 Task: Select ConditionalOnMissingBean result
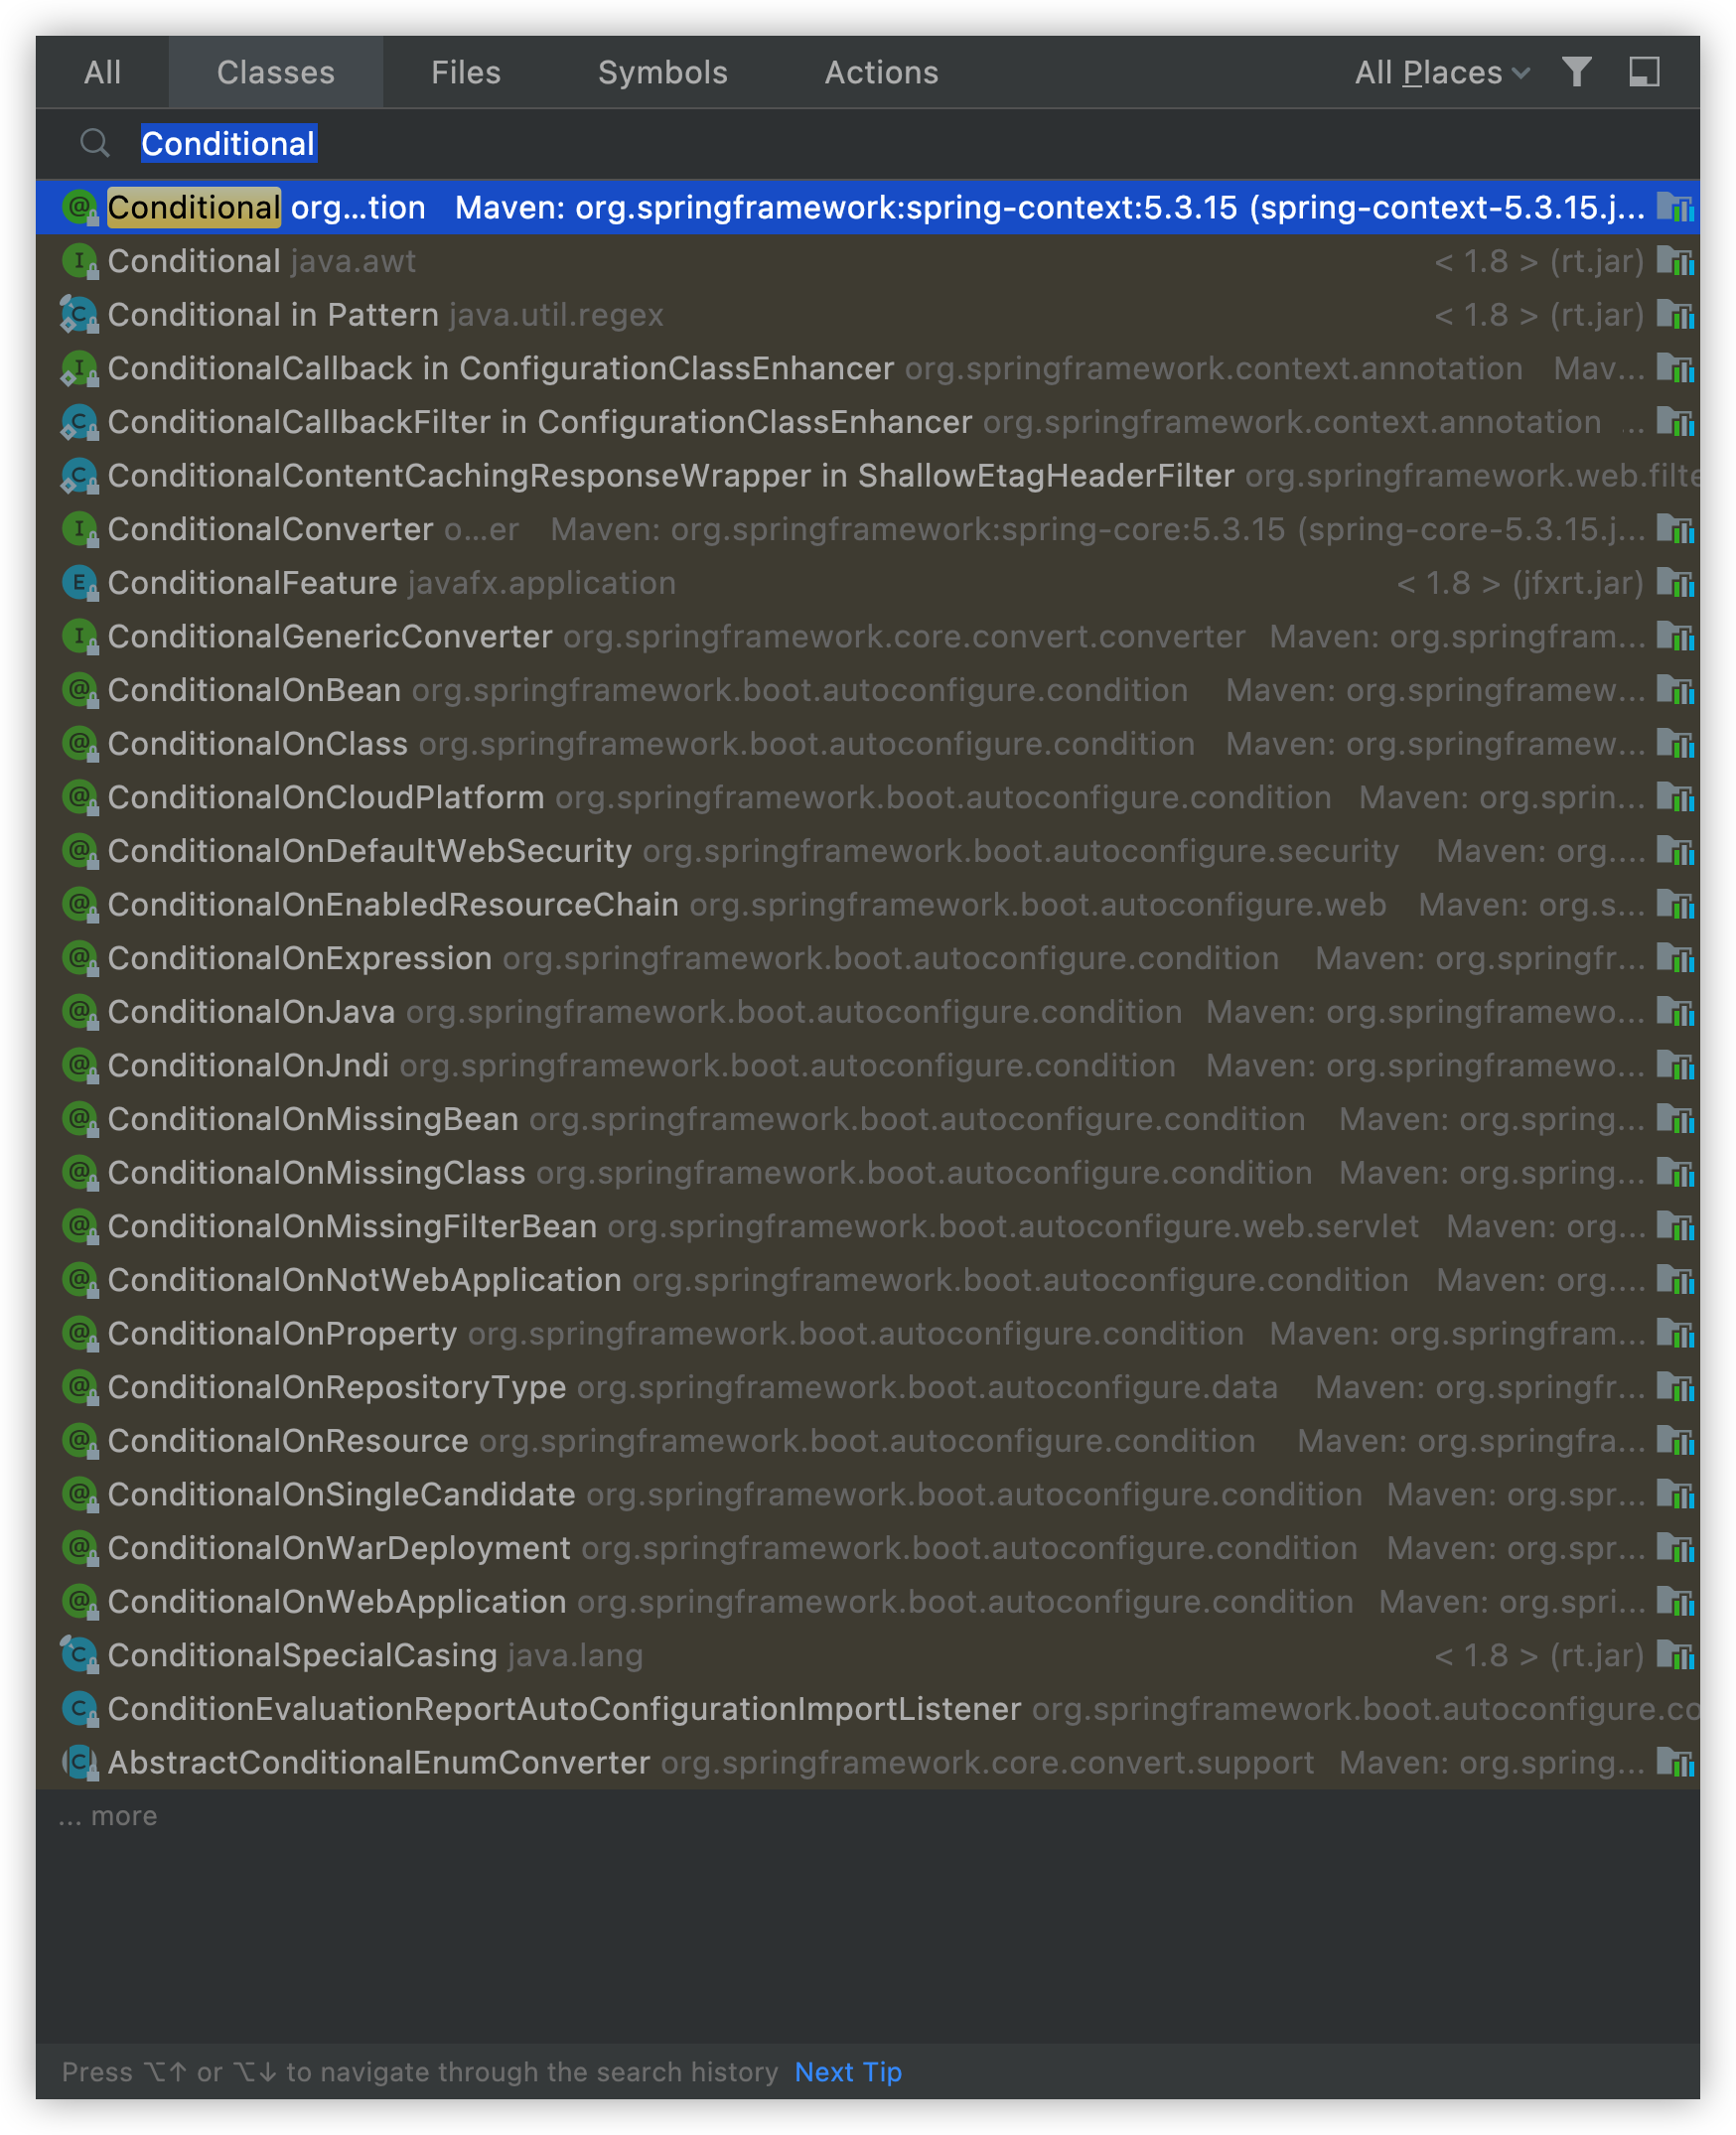point(868,1119)
